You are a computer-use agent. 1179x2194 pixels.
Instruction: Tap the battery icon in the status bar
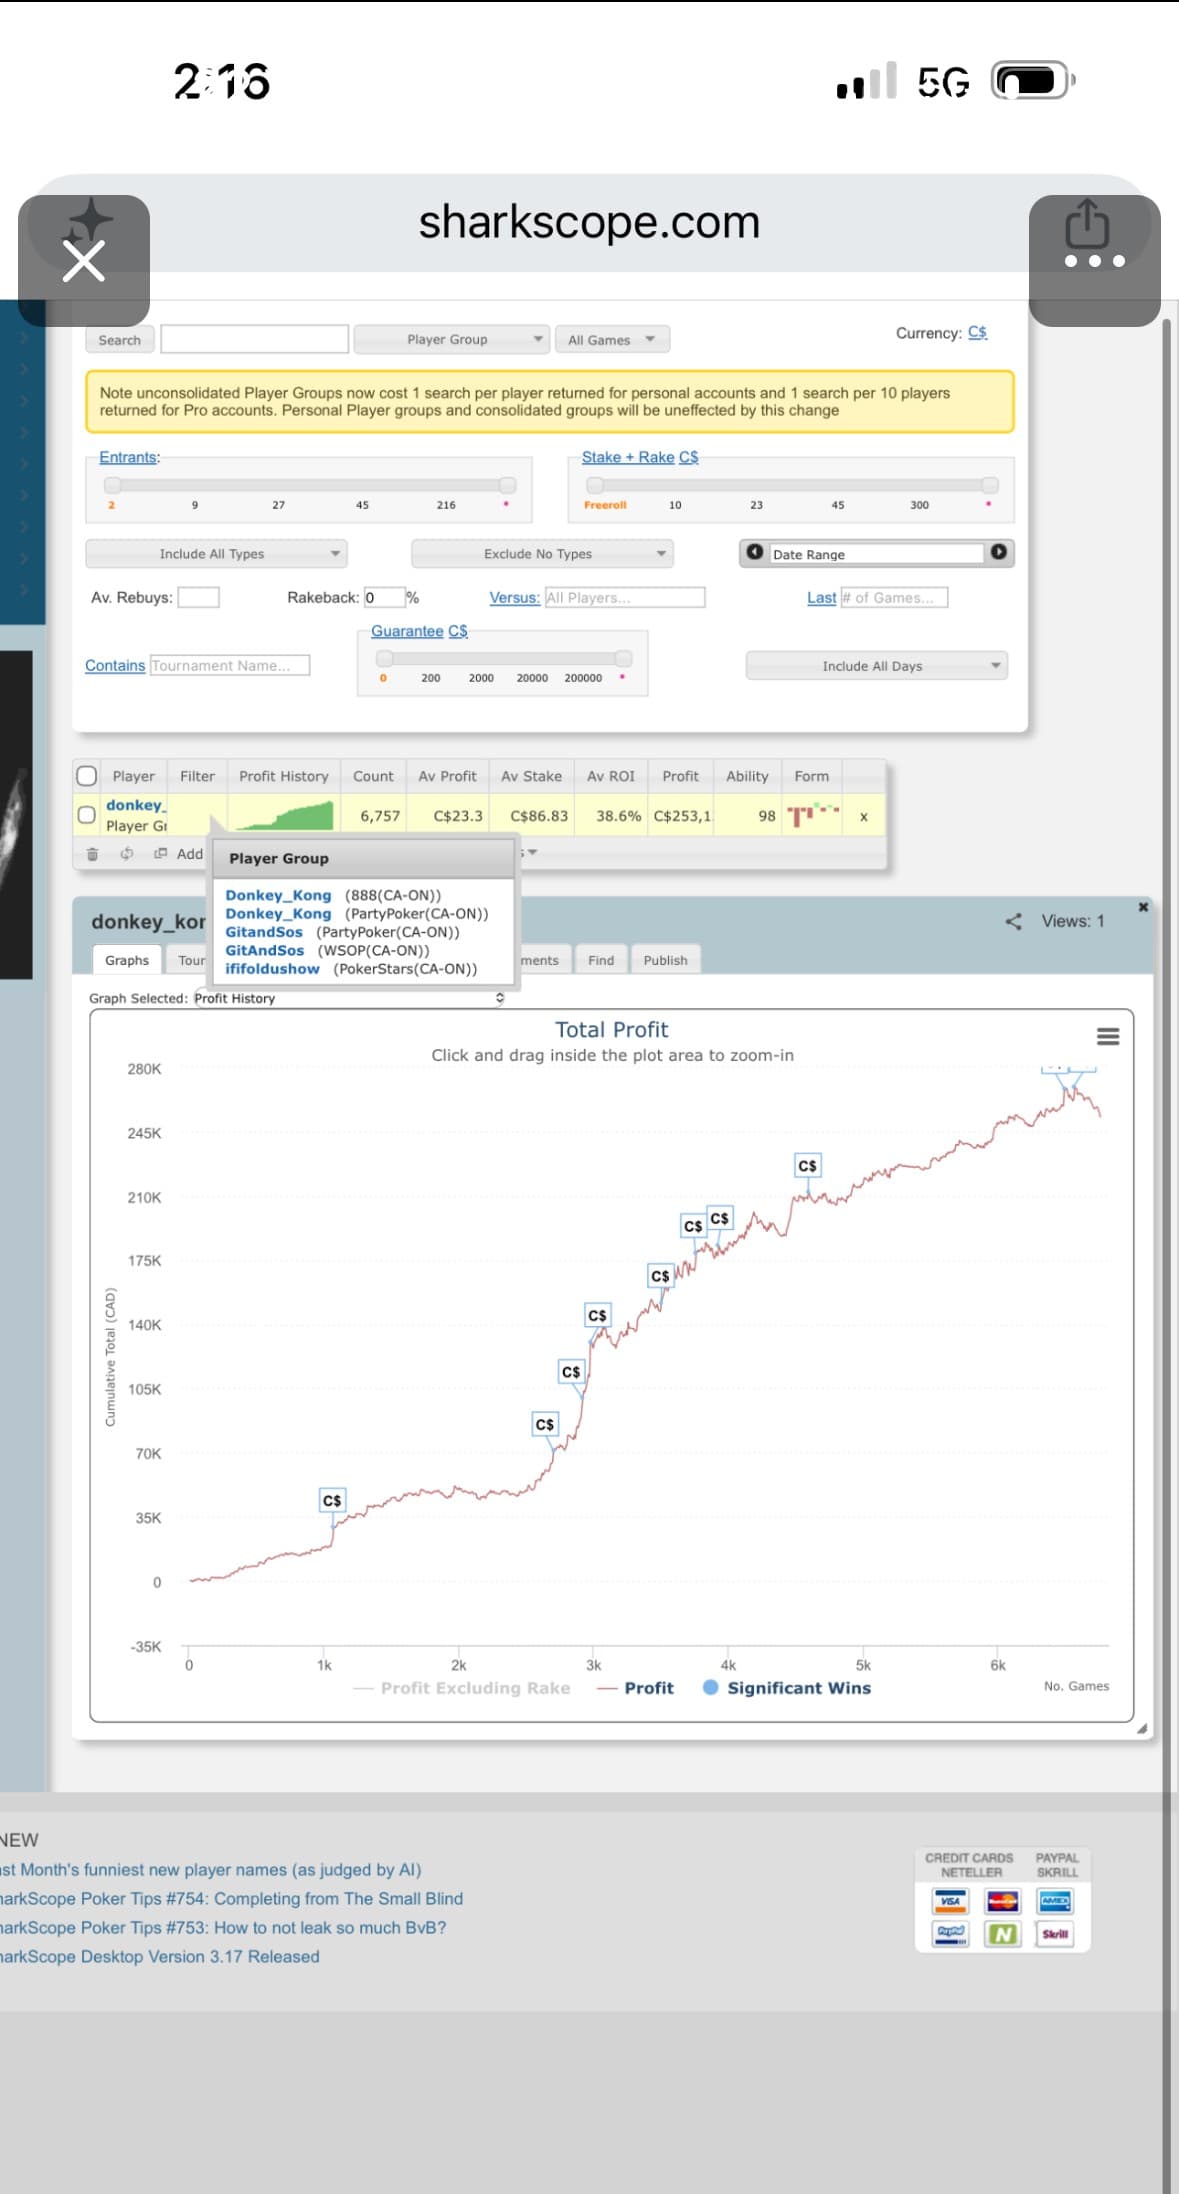coord(1033,81)
